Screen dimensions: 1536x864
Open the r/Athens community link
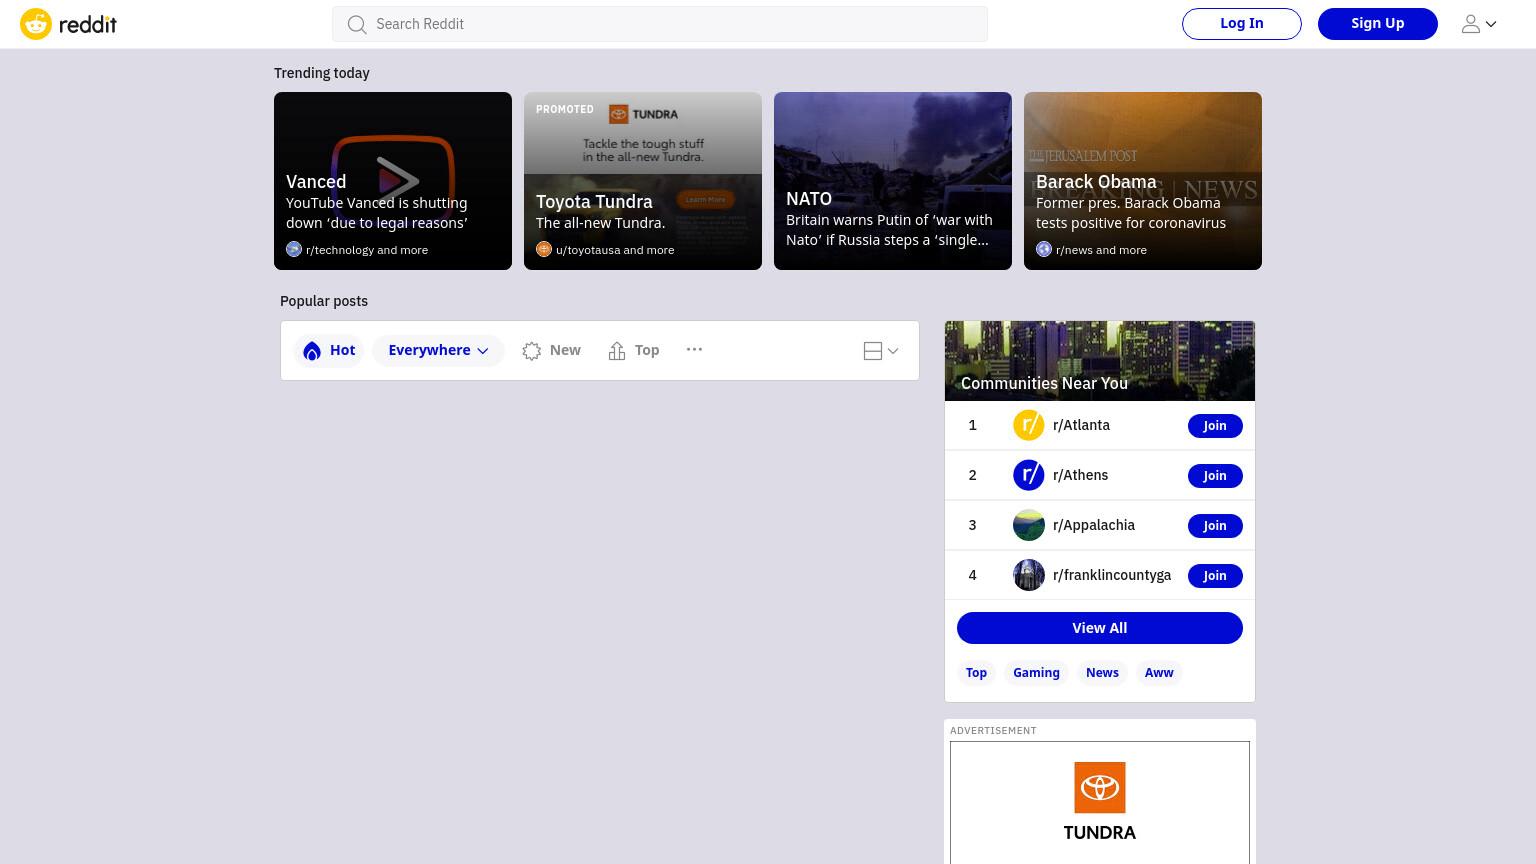point(1080,475)
